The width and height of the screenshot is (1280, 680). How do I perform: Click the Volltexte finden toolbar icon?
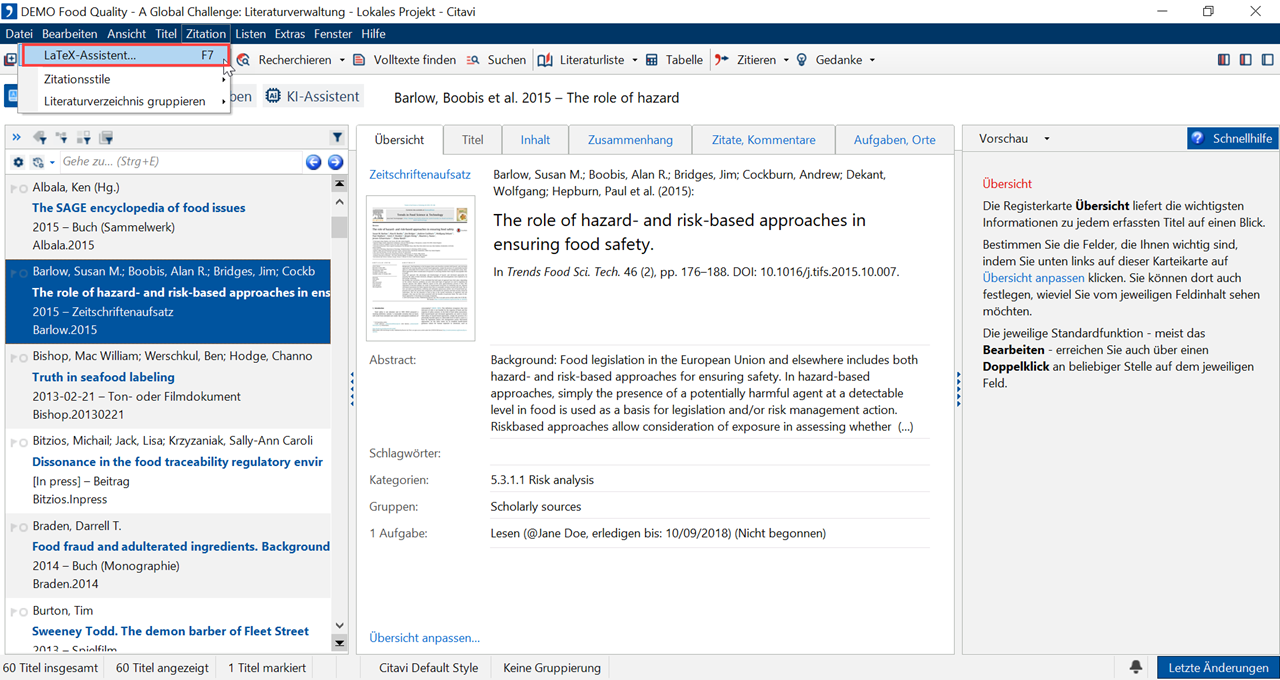coord(359,60)
